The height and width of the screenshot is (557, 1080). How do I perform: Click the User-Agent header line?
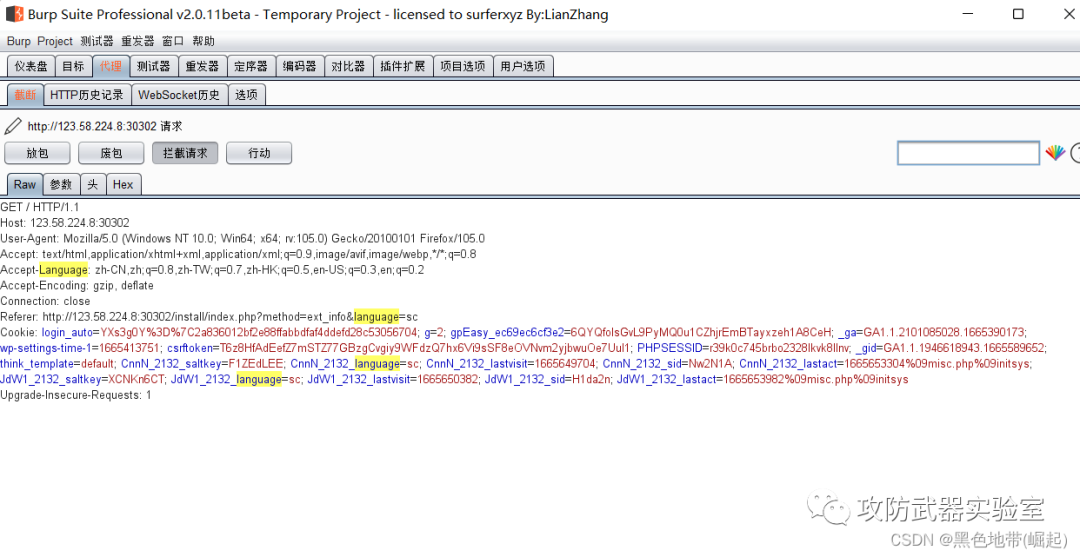pos(242,239)
